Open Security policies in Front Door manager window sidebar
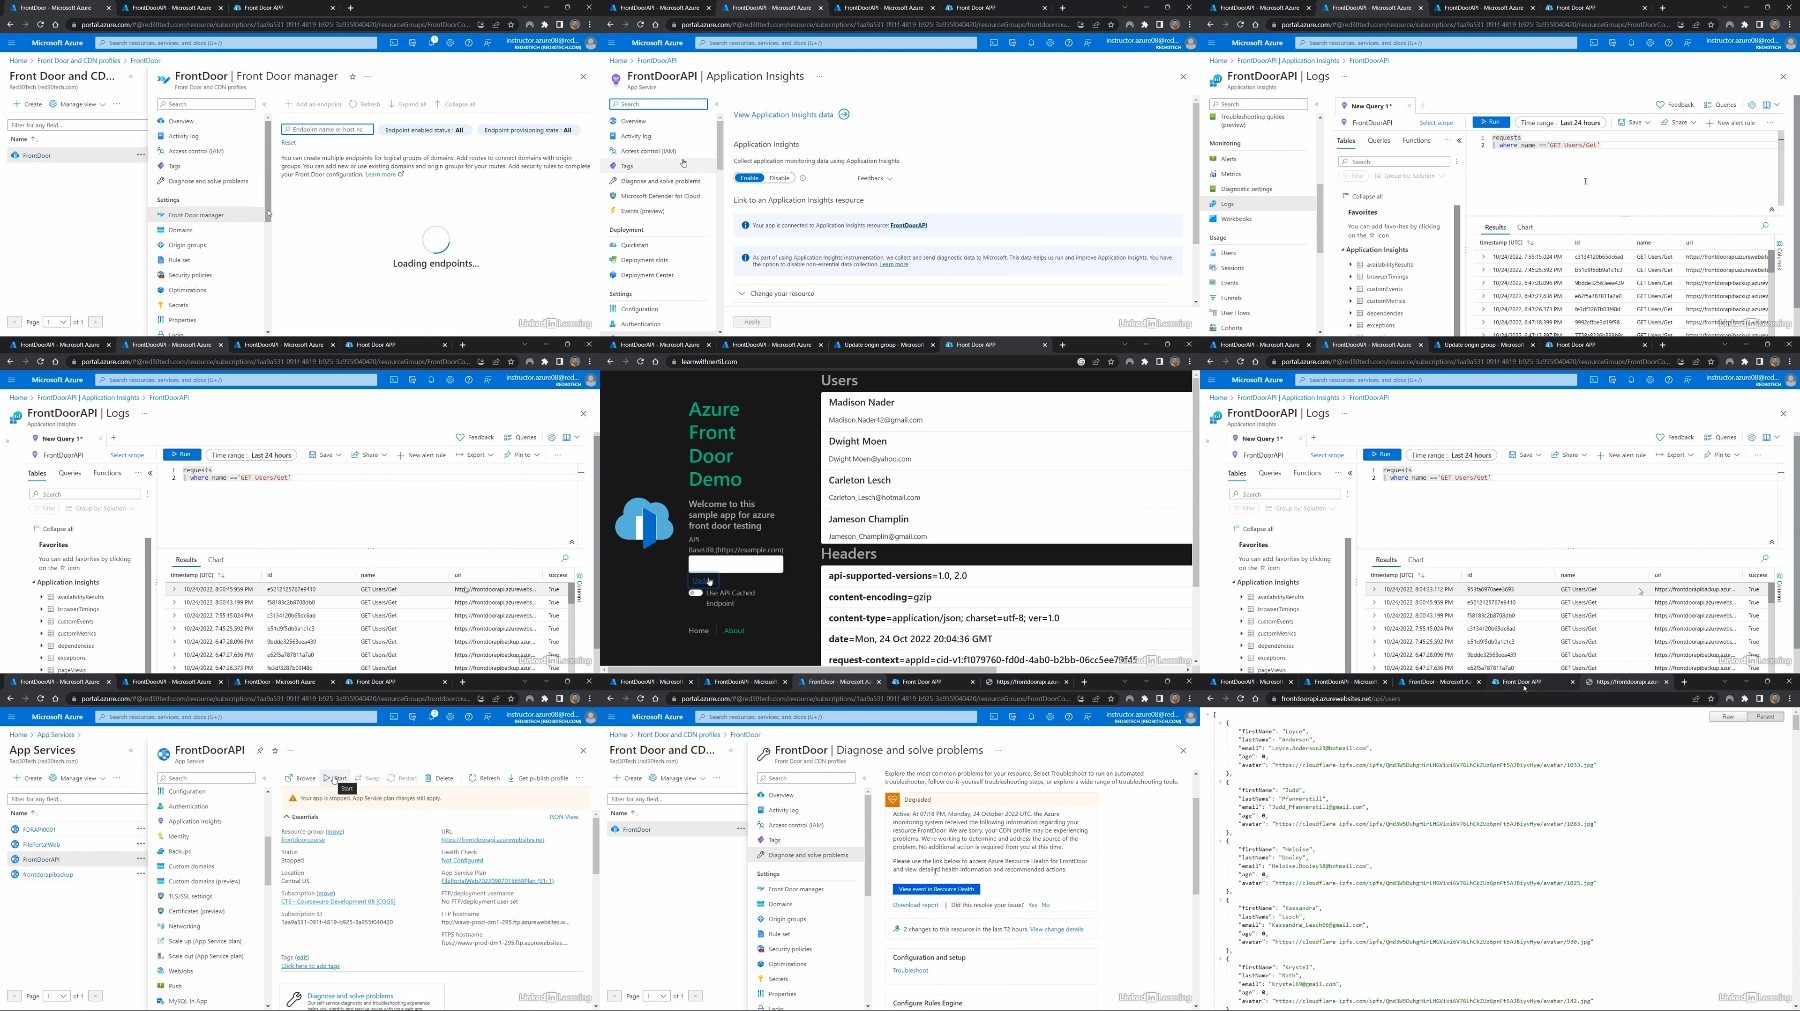Viewport: 1800px width, 1011px height. (190, 275)
